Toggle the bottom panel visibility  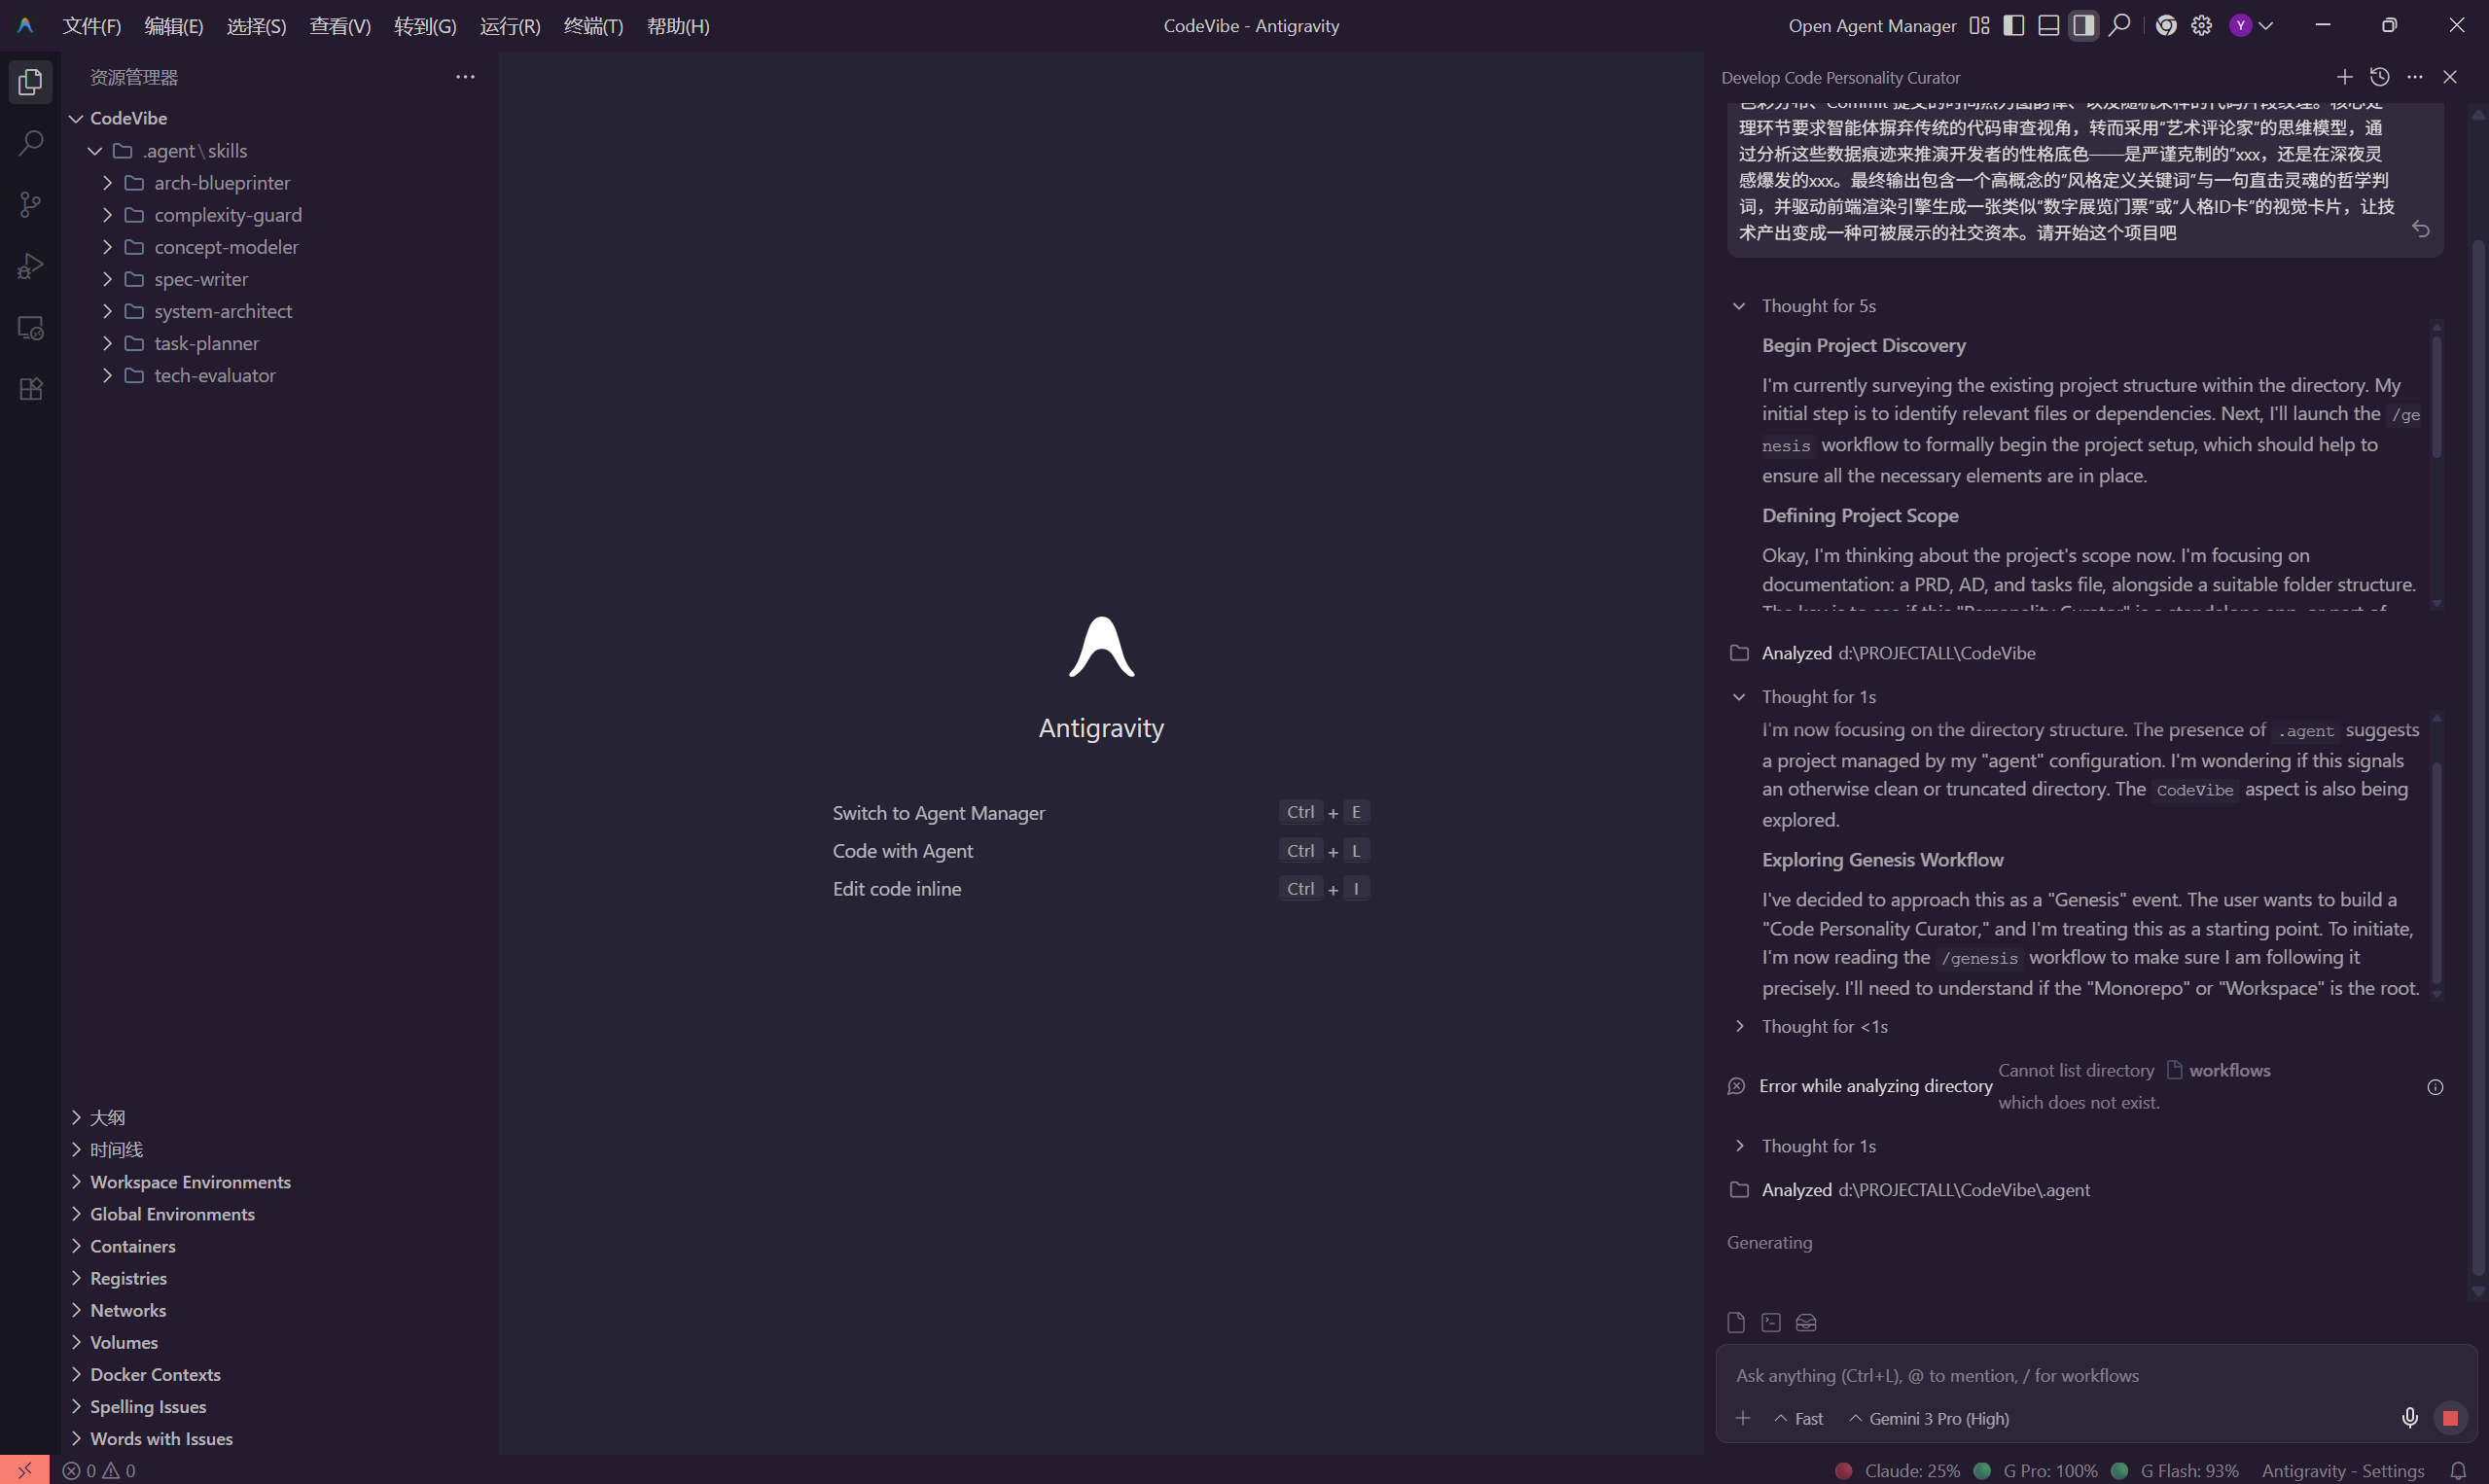pos(2048,26)
